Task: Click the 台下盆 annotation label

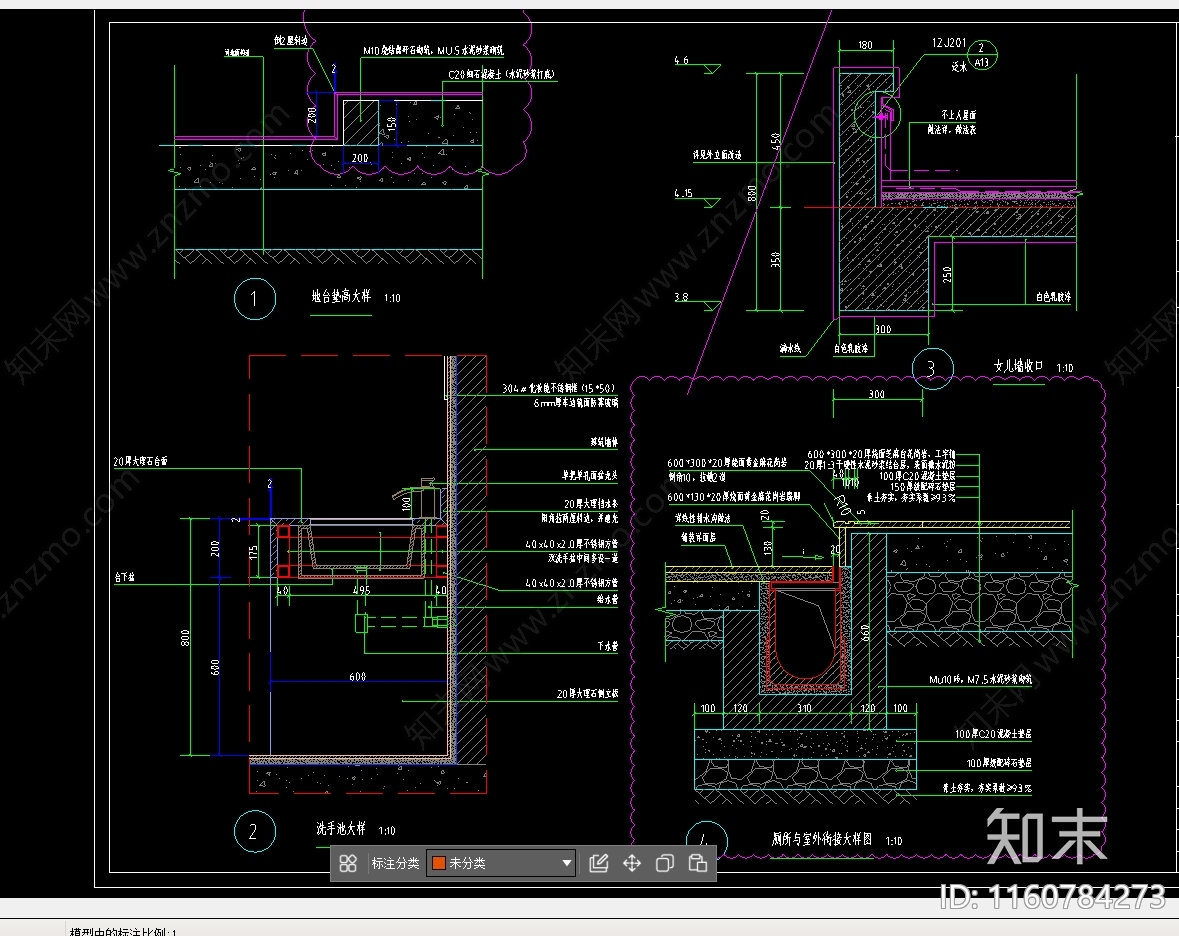Action: pos(125,577)
